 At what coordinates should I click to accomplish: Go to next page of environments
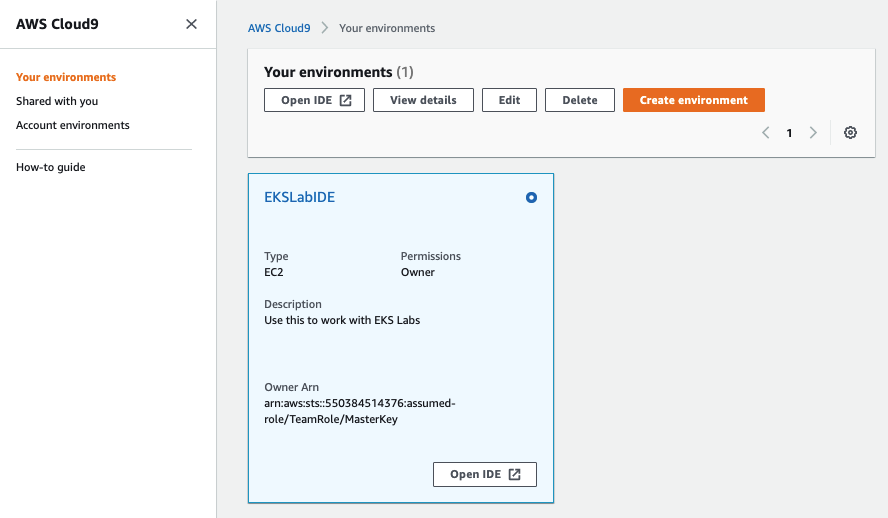813,132
